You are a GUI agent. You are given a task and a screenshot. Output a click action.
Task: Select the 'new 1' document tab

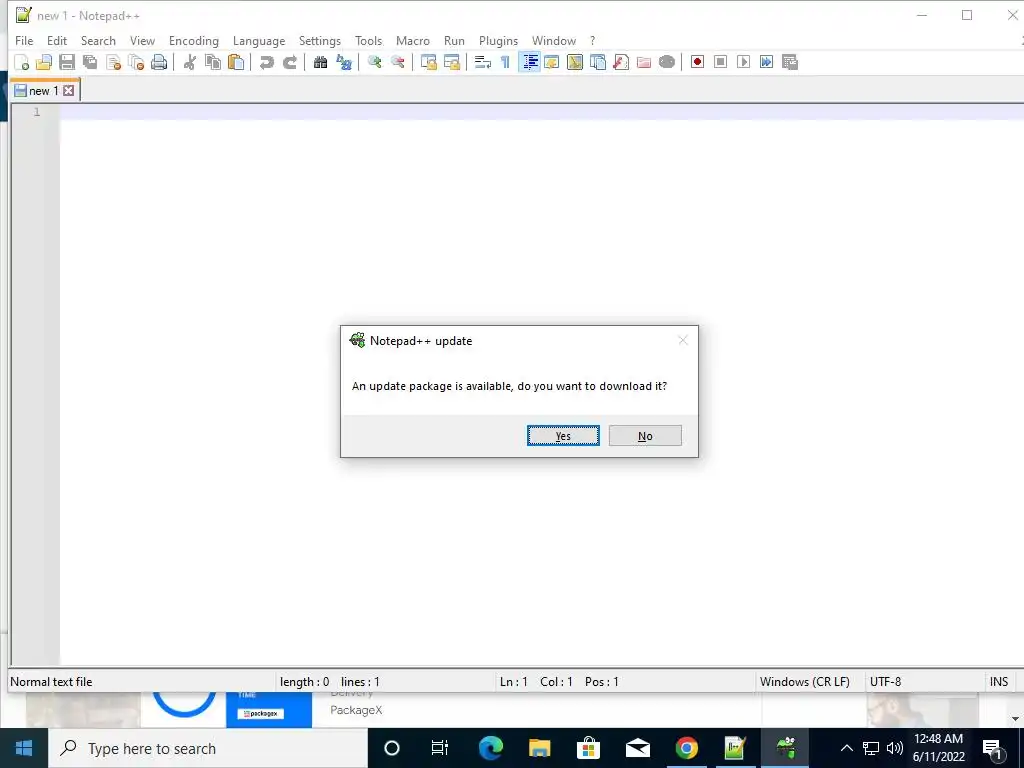pos(44,91)
